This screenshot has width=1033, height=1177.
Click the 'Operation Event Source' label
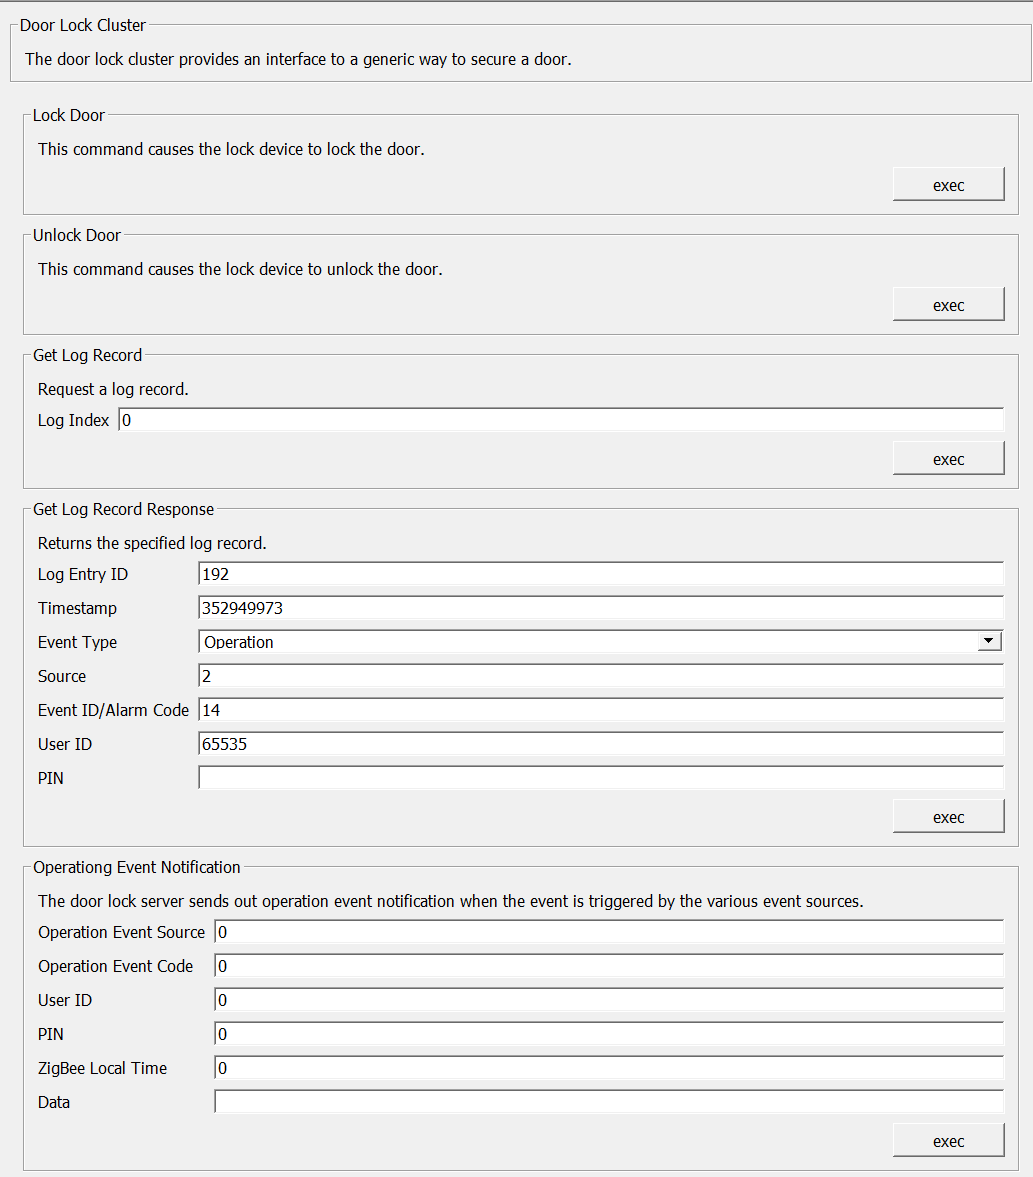pos(121,932)
